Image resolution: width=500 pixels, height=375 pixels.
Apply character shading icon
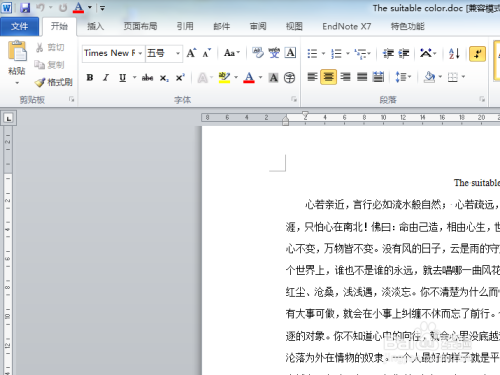point(274,78)
